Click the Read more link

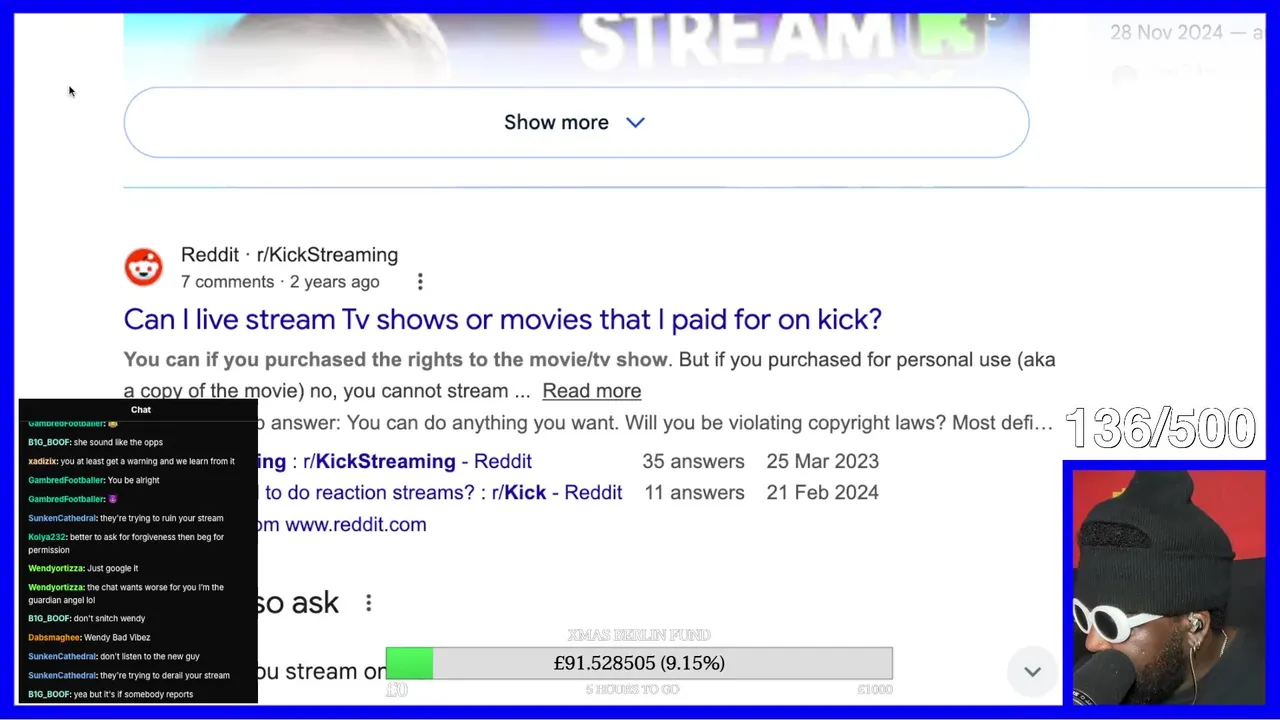coord(591,391)
